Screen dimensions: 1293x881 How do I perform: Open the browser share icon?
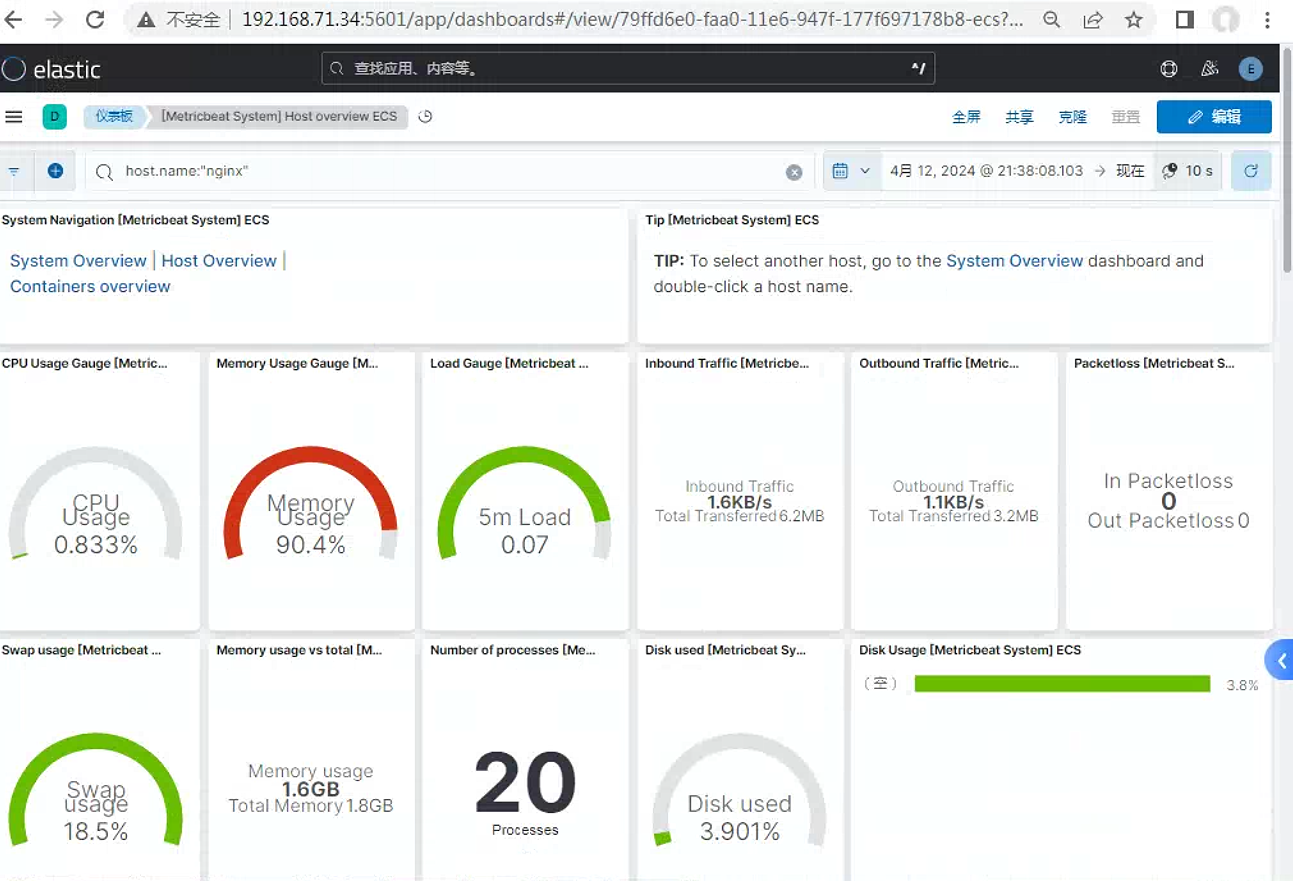point(1093,20)
